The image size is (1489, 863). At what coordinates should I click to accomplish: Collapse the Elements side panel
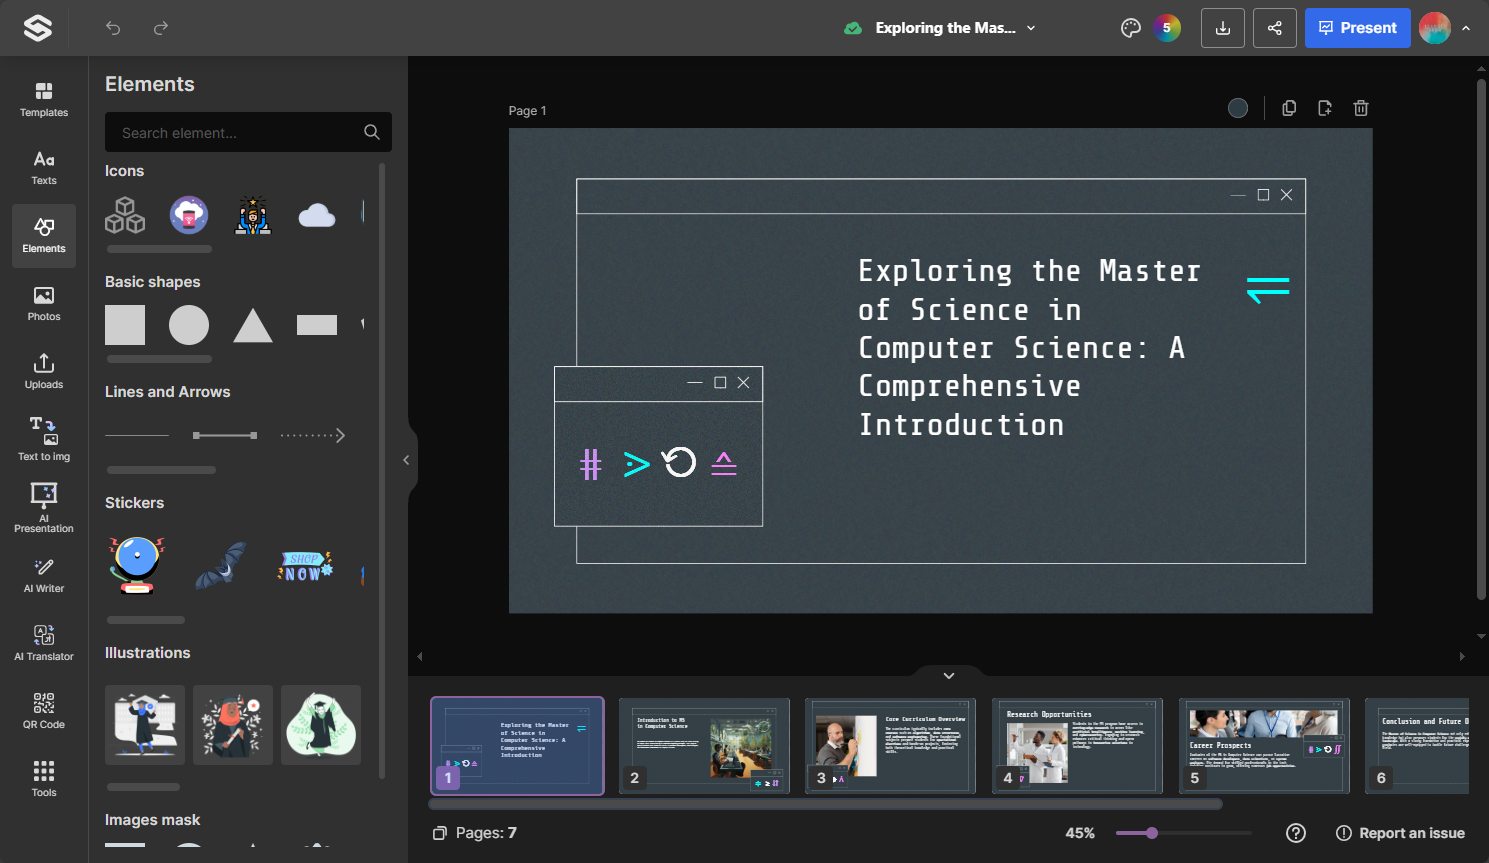pyautogui.click(x=406, y=460)
